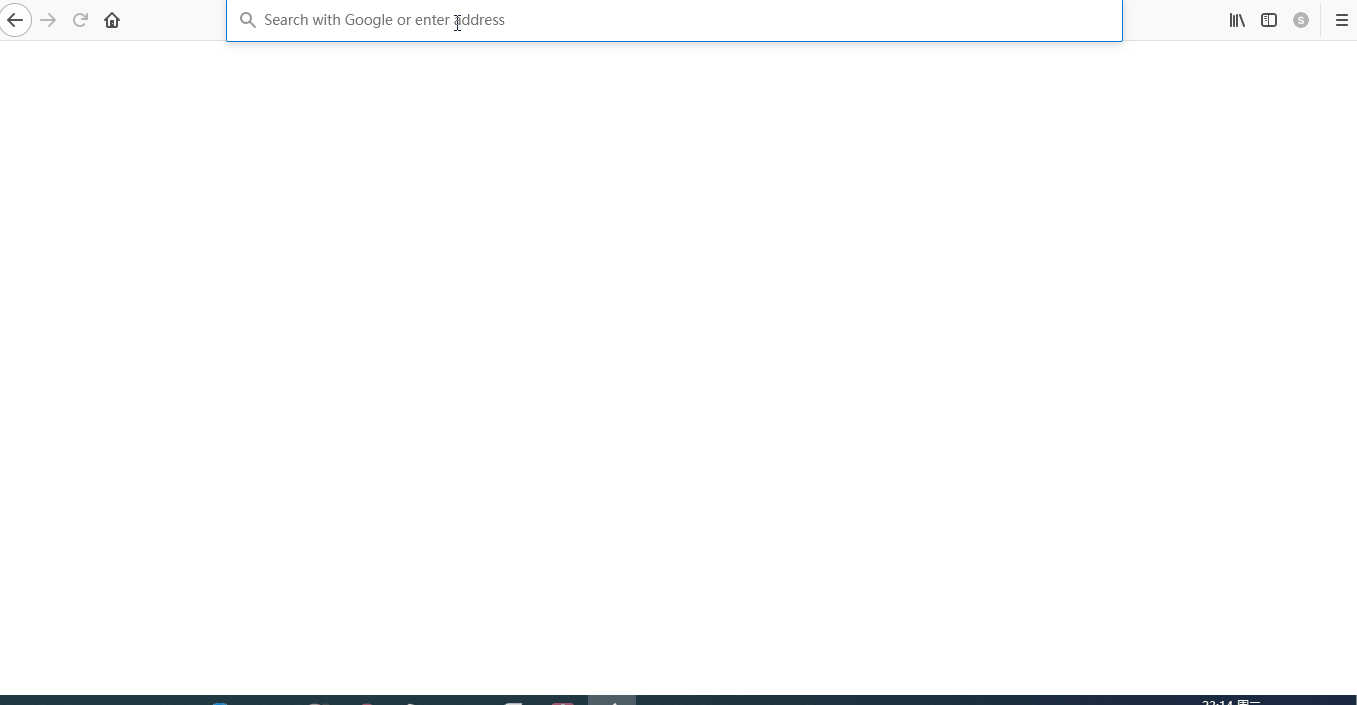This screenshot has width=1357, height=705.
Task: Open the Firefox hamburger application menu
Action: (1342, 20)
